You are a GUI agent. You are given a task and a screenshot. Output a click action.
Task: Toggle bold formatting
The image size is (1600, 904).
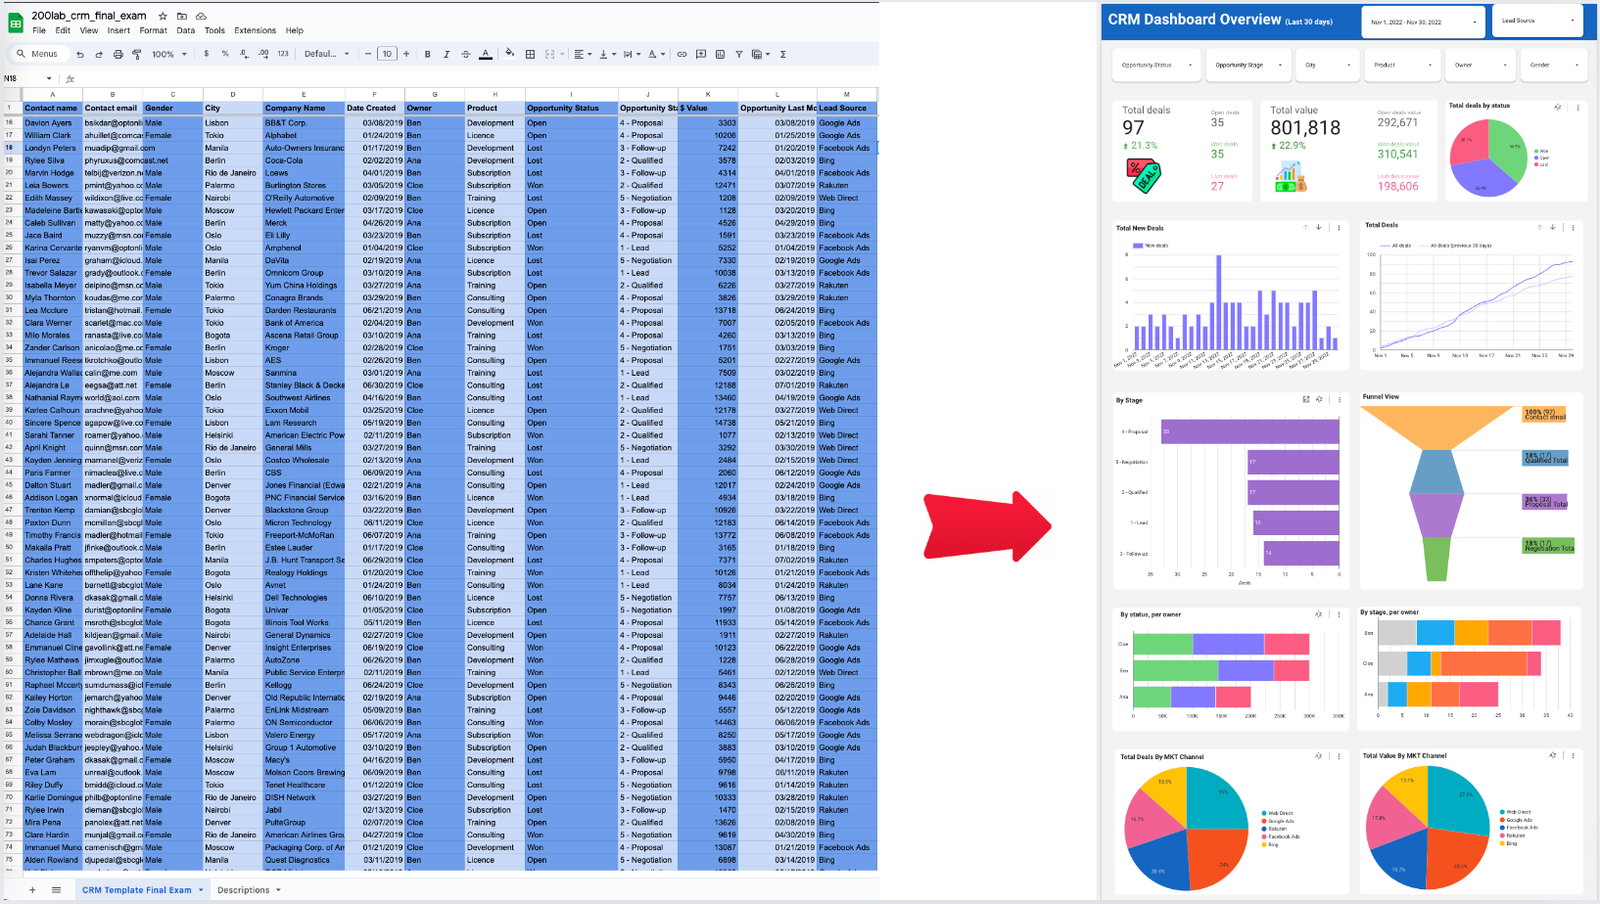pos(428,54)
